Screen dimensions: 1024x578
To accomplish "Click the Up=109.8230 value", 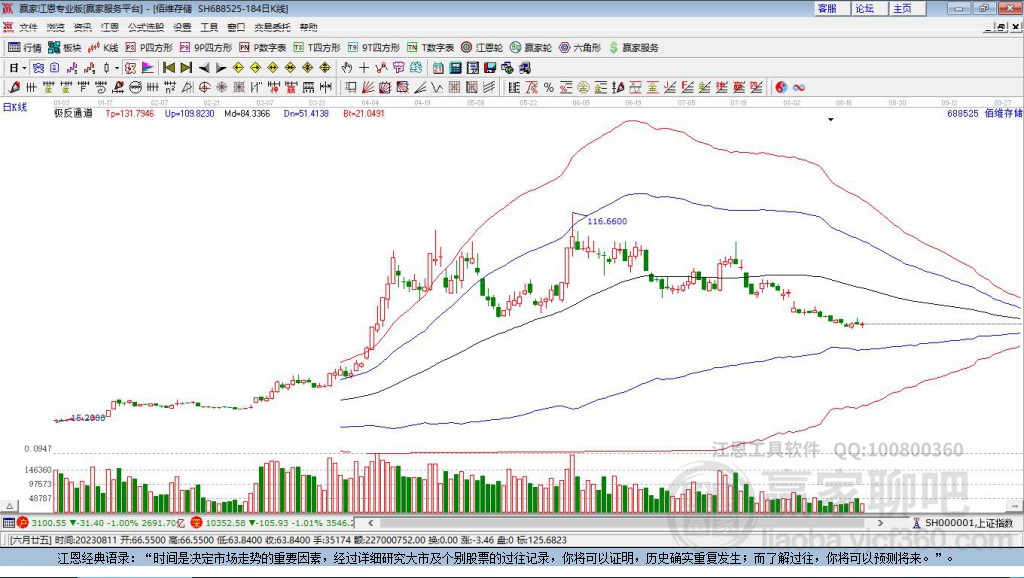I will pyautogui.click(x=189, y=113).
